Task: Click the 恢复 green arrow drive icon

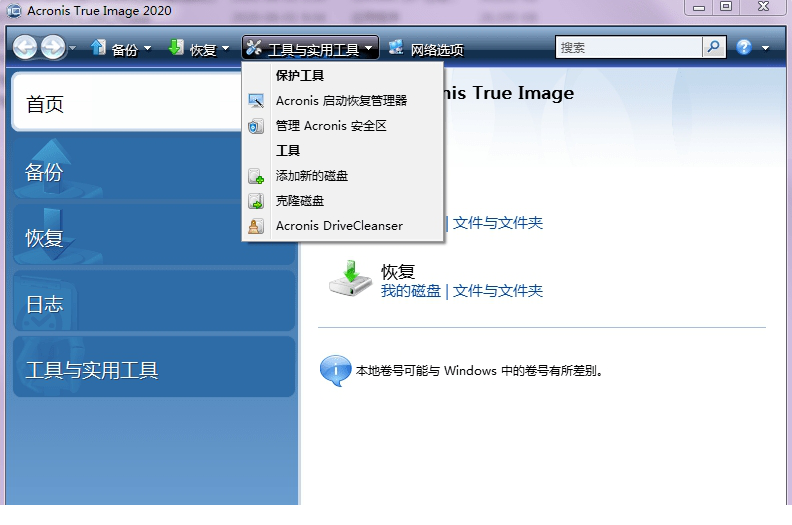Action: [351, 278]
